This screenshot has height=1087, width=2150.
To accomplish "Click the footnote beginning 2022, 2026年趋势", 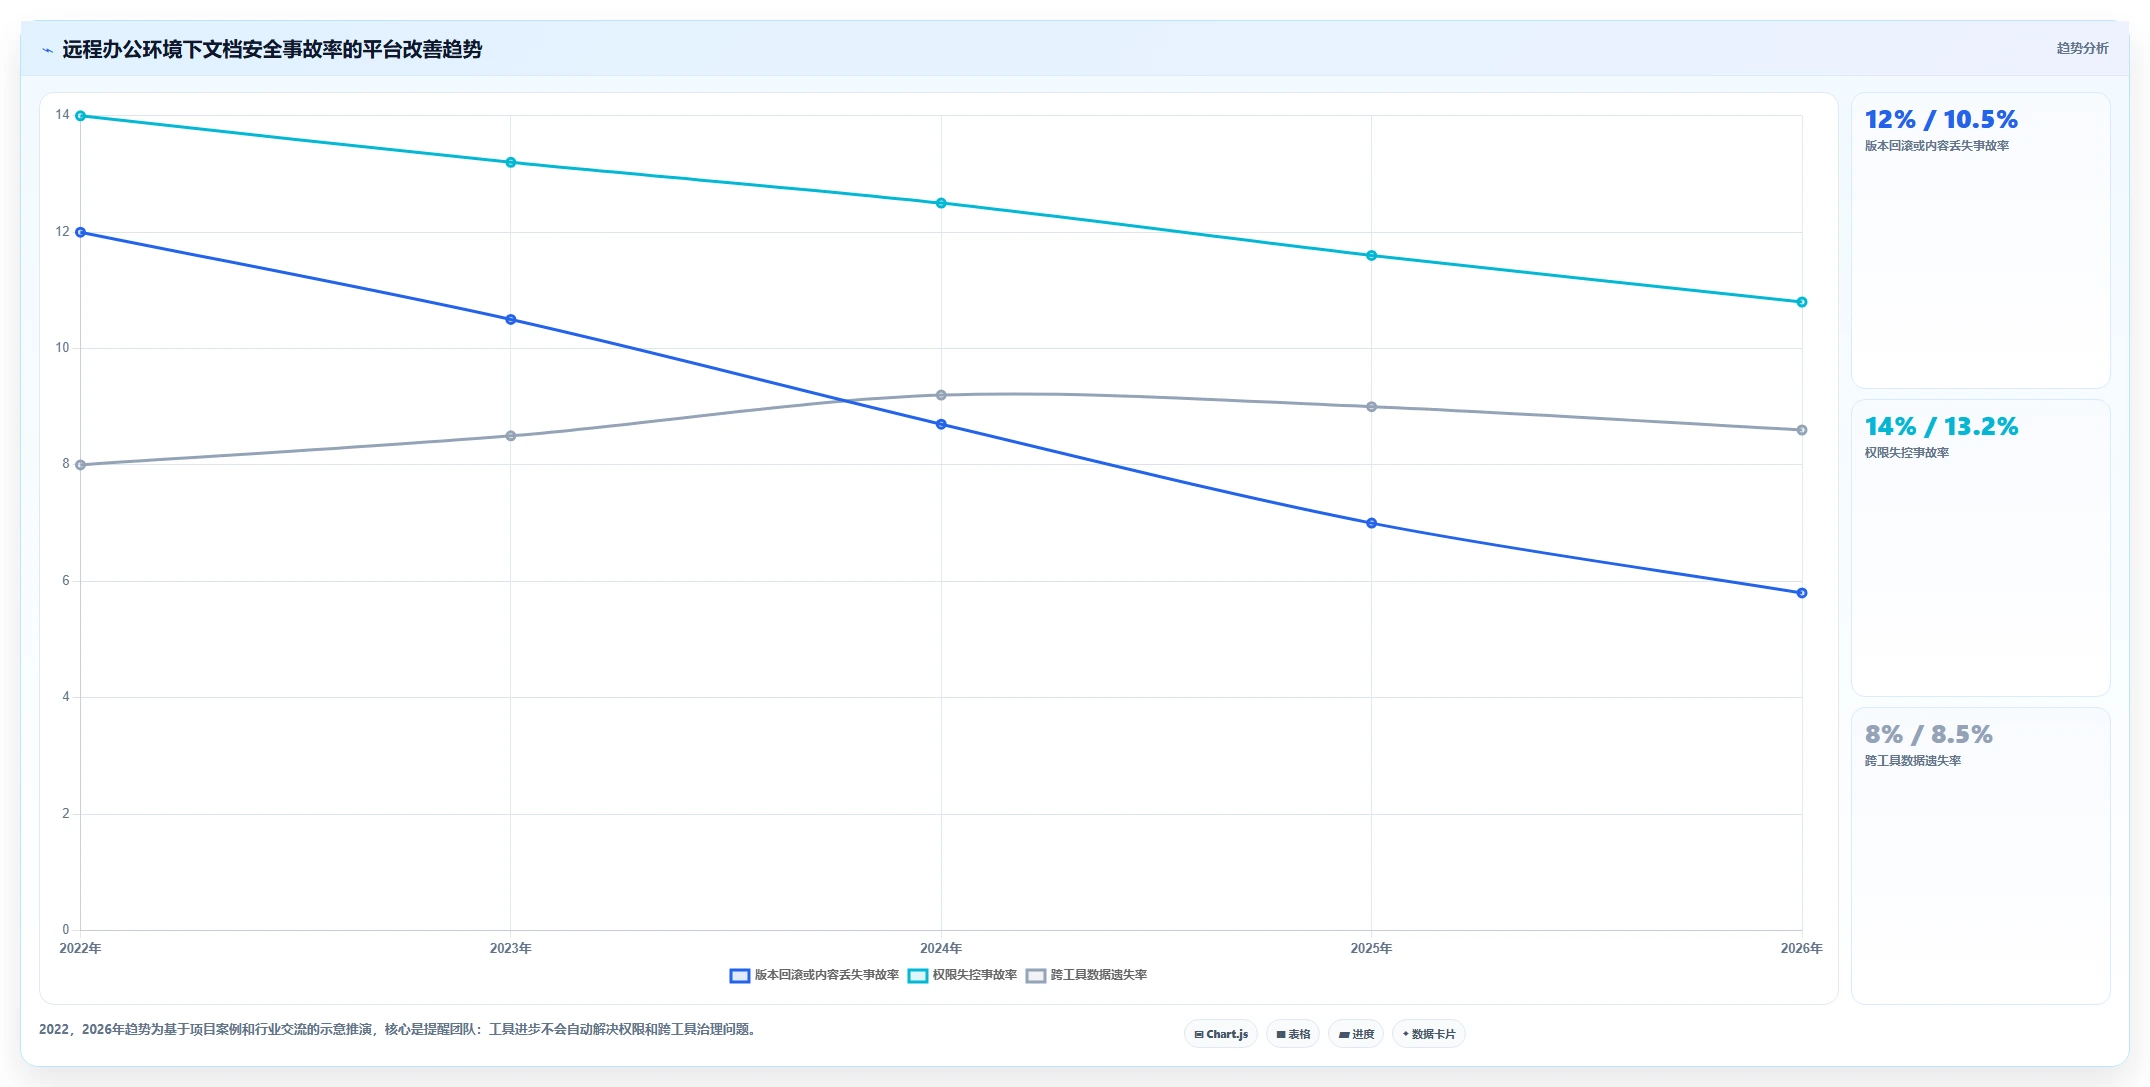I will 400,1029.
